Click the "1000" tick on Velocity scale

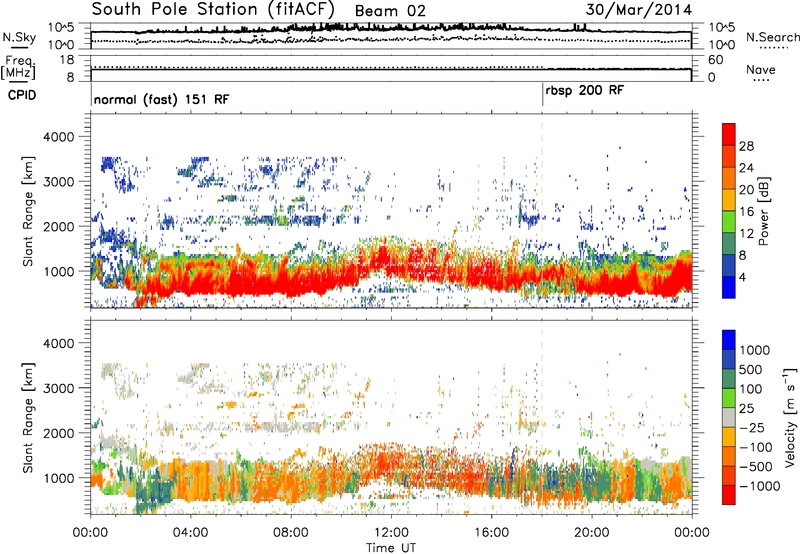(x=755, y=350)
